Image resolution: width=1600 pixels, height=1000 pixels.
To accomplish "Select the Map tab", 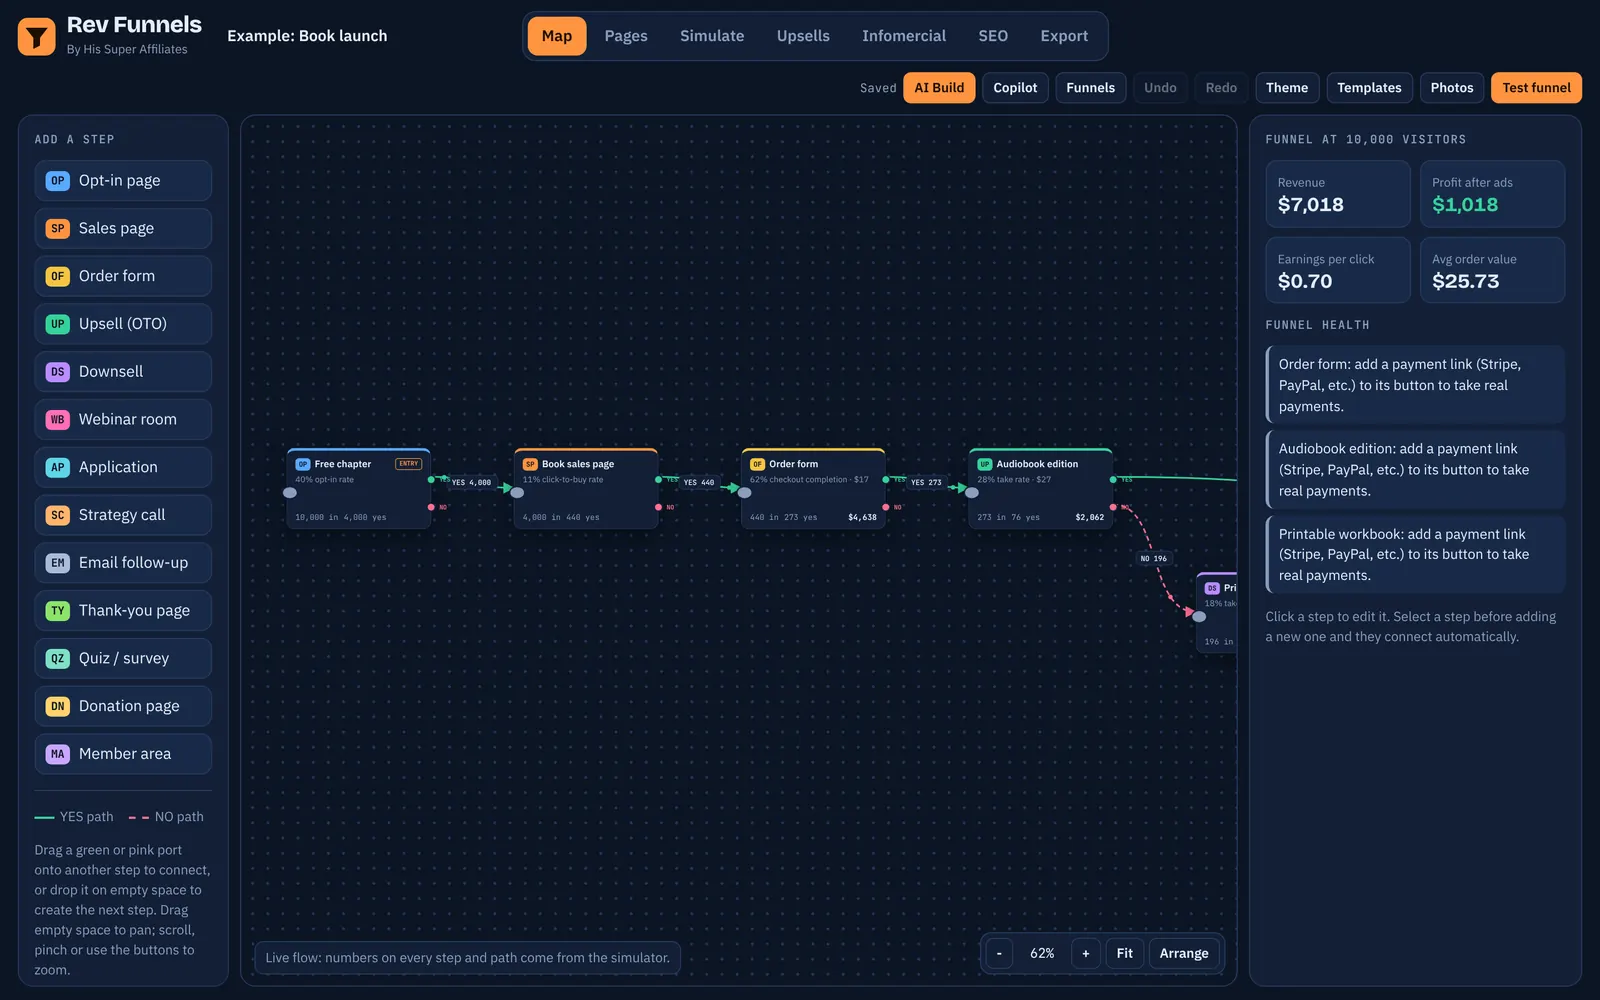I will [557, 36].
